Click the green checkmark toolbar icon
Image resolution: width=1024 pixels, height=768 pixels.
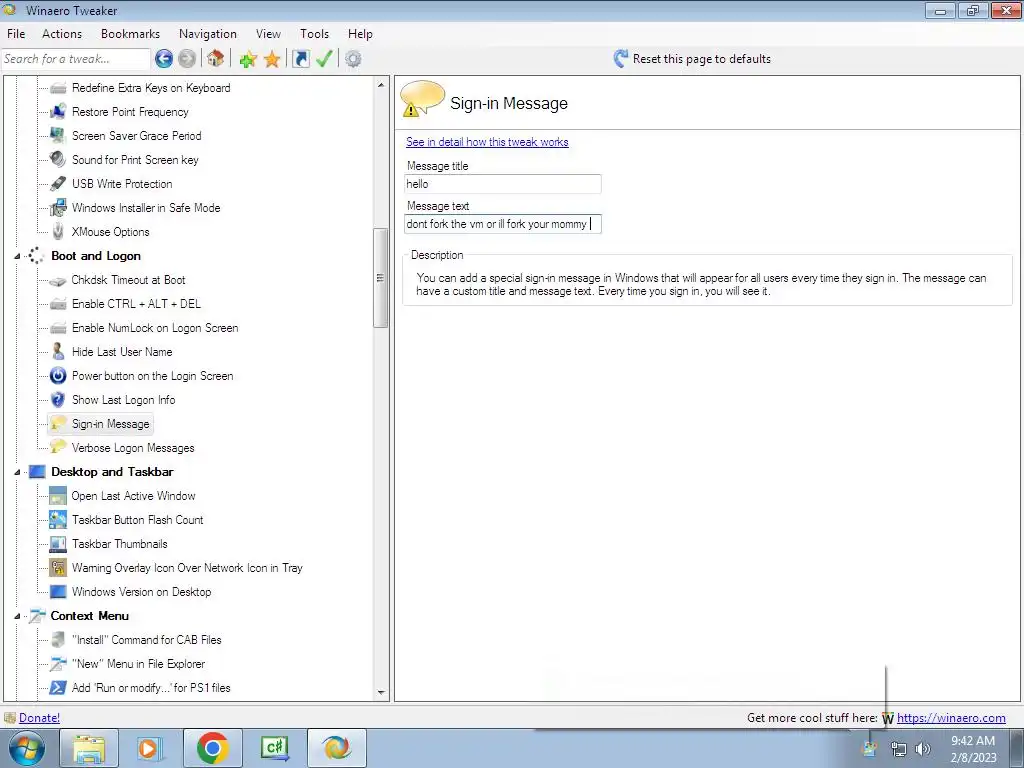point(325,59)
